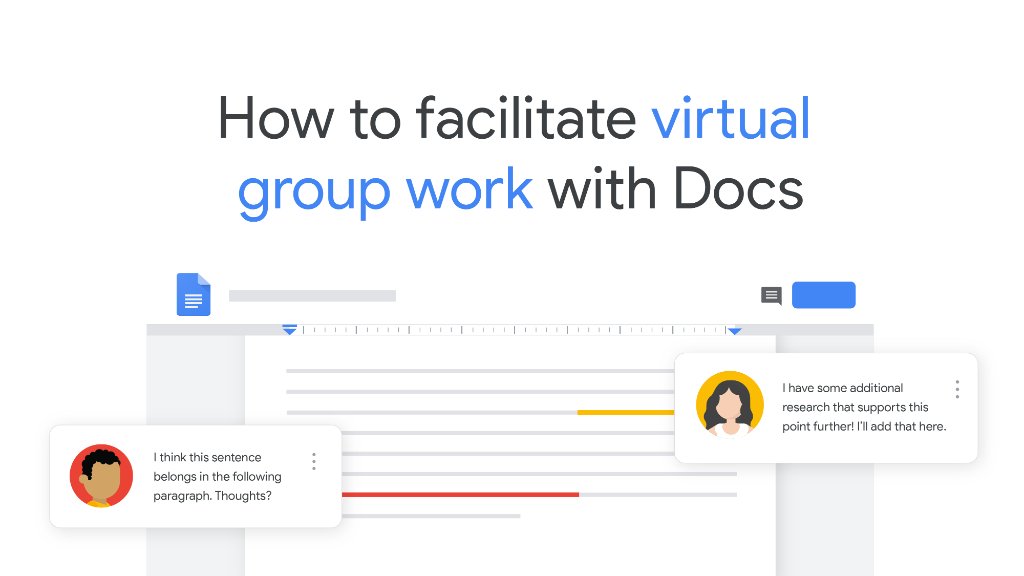Screen dimensions: 1024x576
Task: Select the right indent marker on the ruler
Action: tap(735, 330)
